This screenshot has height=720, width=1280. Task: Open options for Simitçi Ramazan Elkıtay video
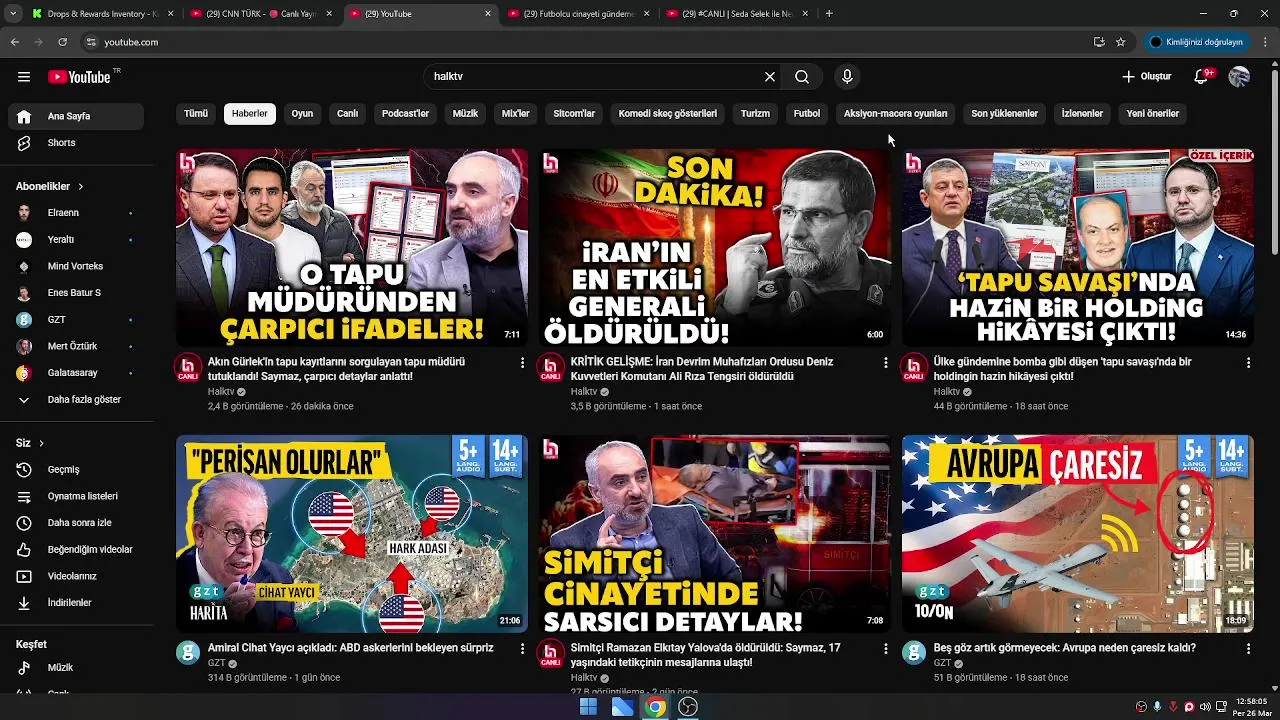[x=885, y=649]
